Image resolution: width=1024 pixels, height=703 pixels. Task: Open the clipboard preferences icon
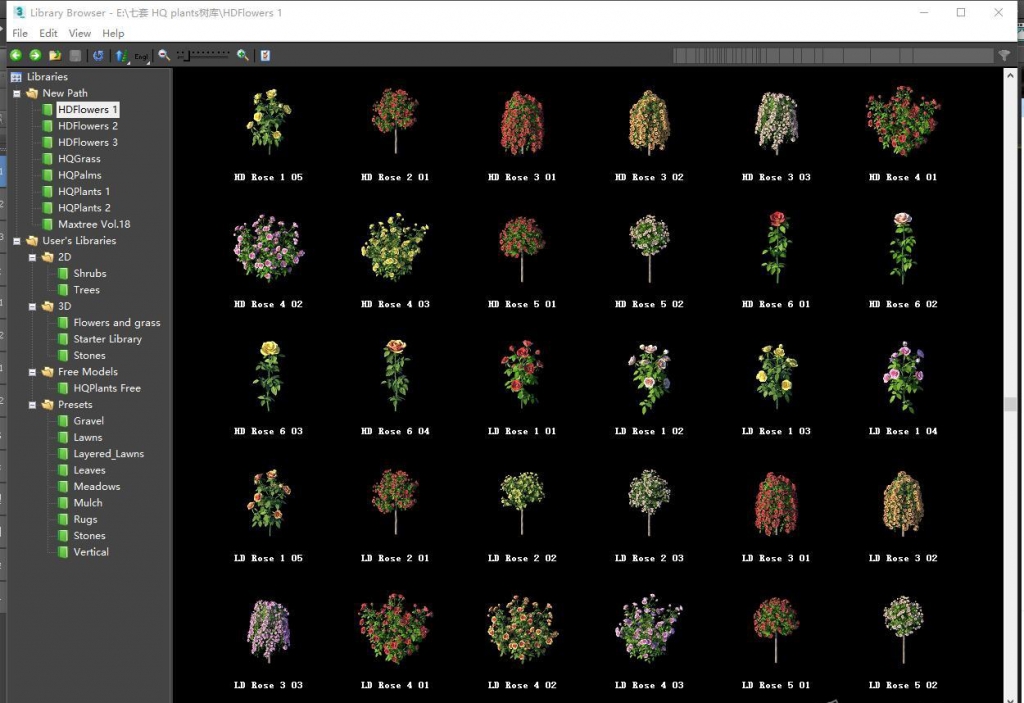click(265, 56)
